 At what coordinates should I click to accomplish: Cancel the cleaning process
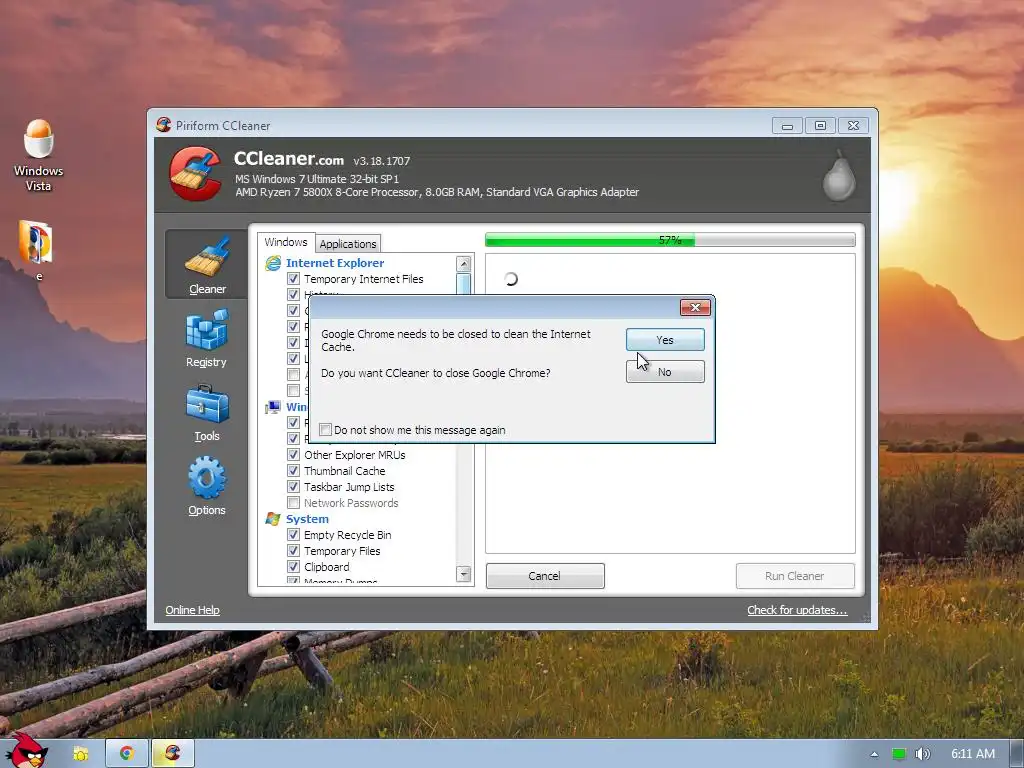[545, 576]
